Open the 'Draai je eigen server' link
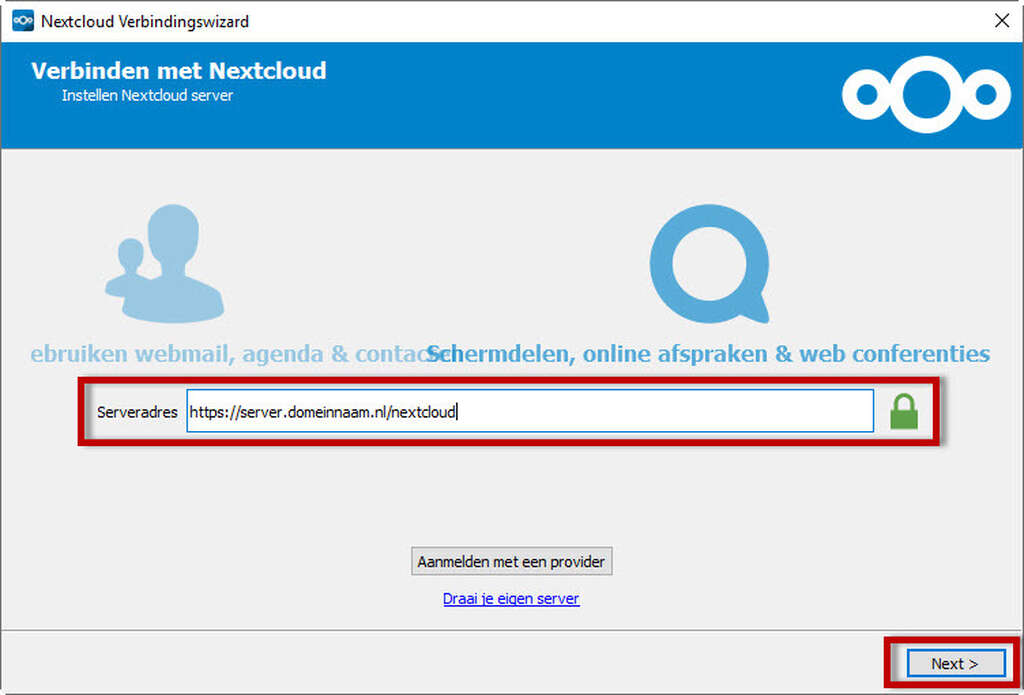The width and height of the screenshot is (1024, 695). (511, 599)
